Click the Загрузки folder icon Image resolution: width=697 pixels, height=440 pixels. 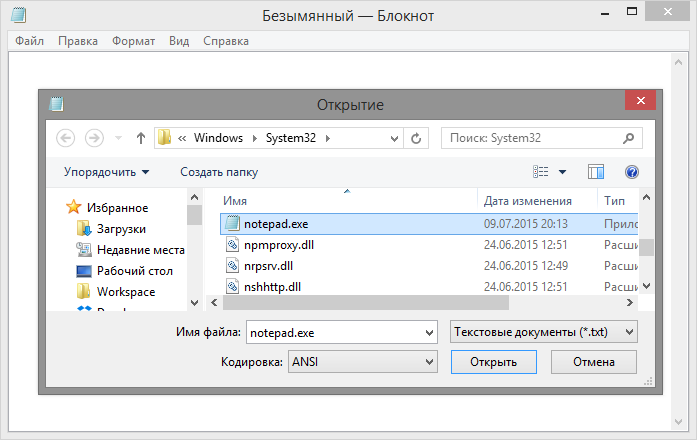84,228
